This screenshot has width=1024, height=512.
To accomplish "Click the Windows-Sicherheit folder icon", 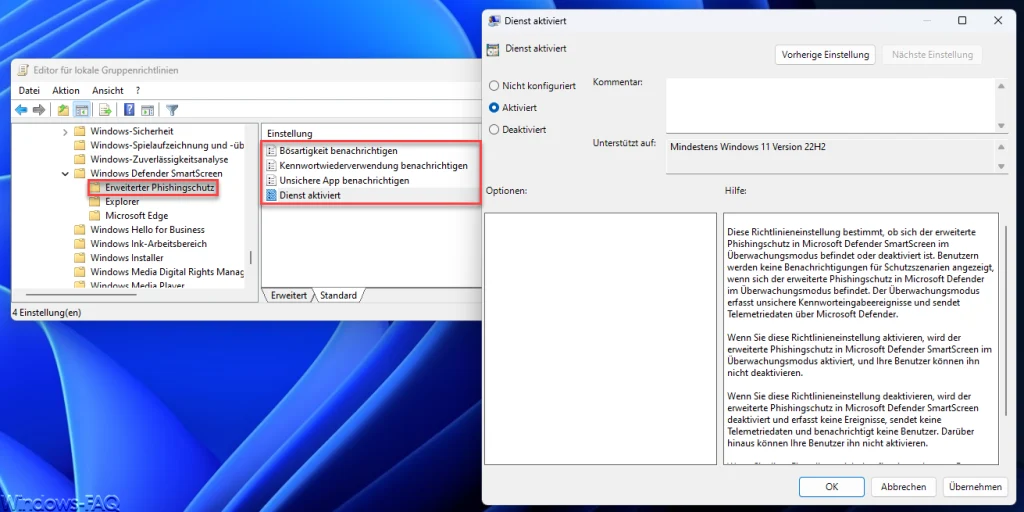I will click(x=80, y=131).
